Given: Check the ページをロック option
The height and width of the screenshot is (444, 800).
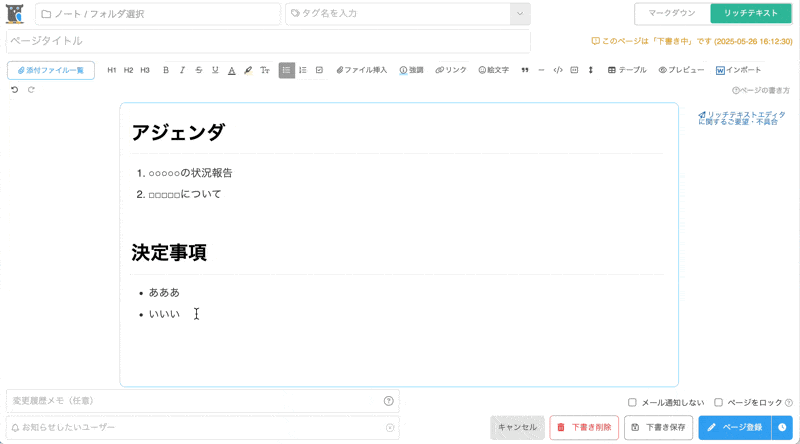Looking at the screenshot, I should [718, 402].
